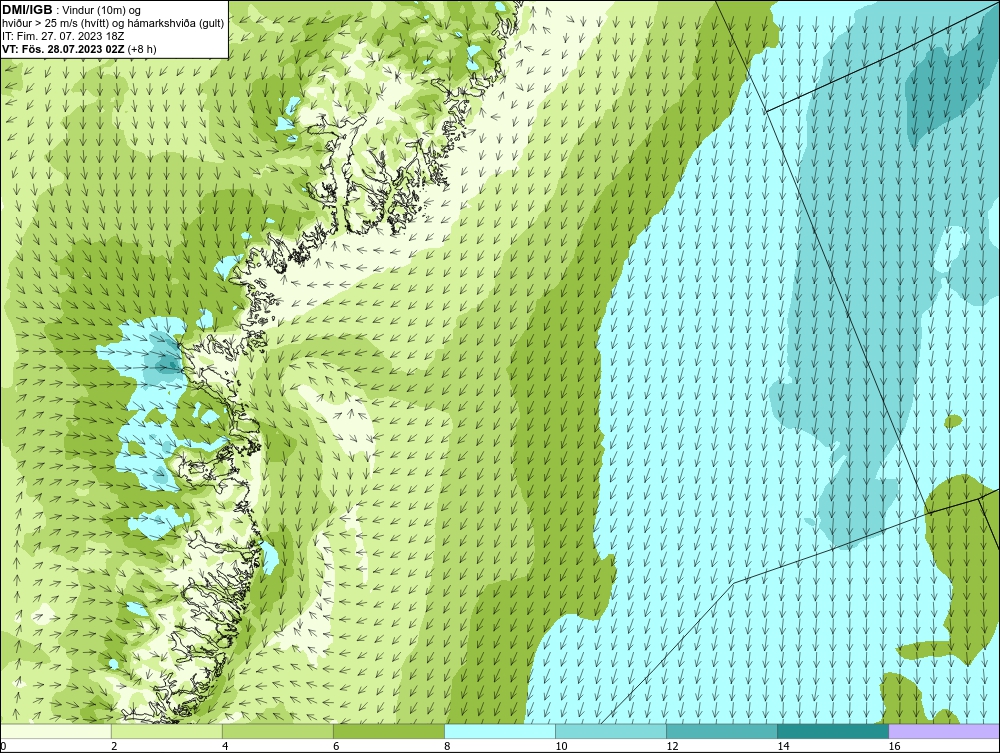Click the DMI/IGB title text
The width and height of the screenshot is (1000, 753).
(27, 10)
